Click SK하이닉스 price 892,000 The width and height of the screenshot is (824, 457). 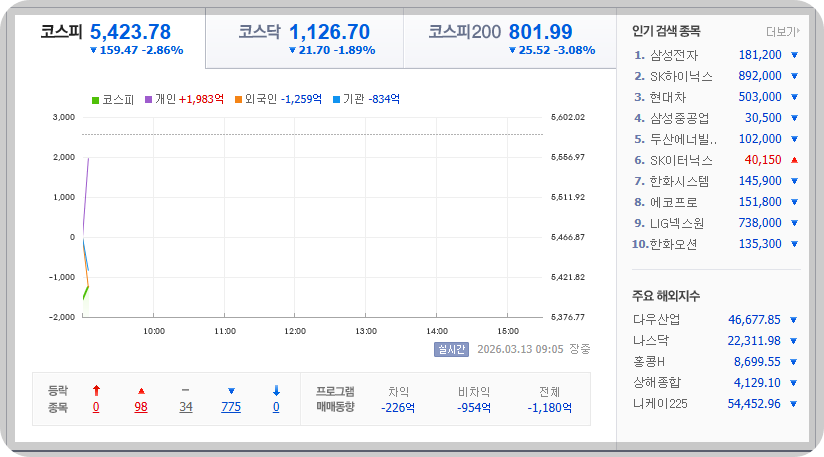coord(760,76)
